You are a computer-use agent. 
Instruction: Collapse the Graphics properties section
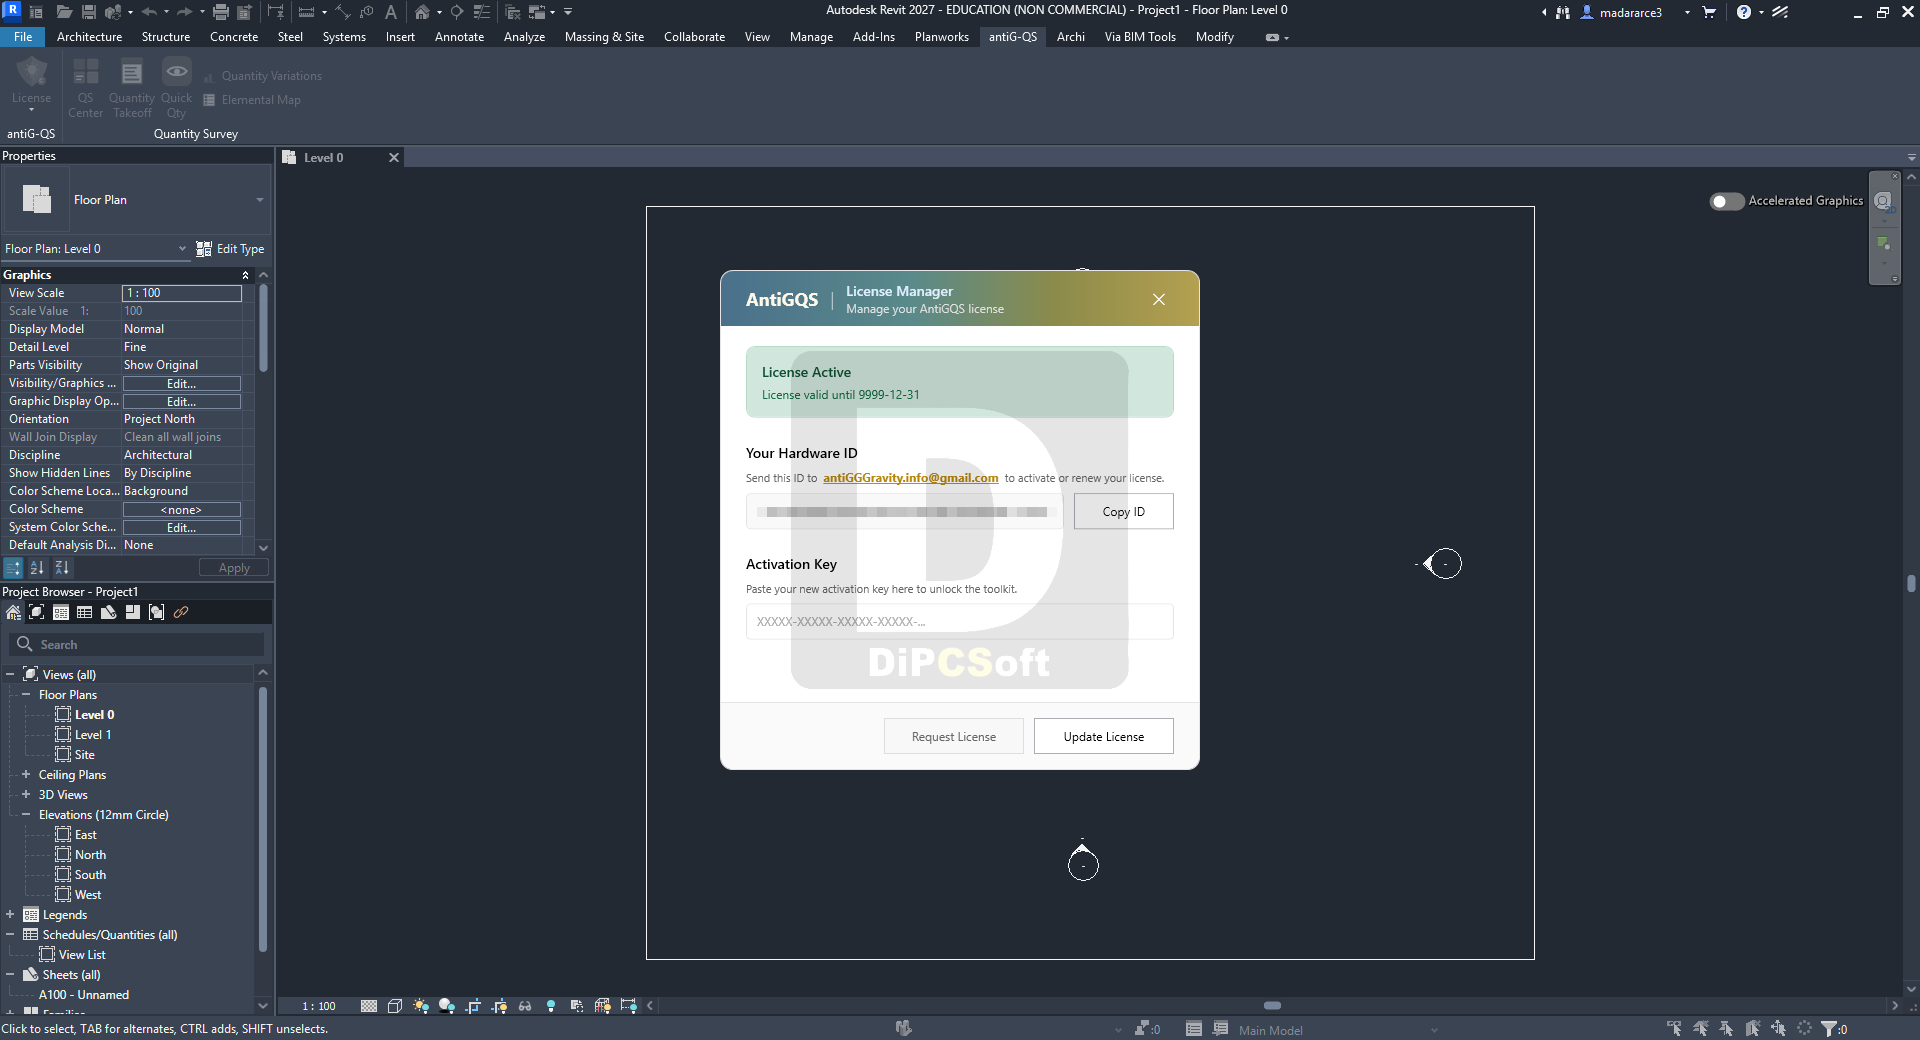click(245, 275)
